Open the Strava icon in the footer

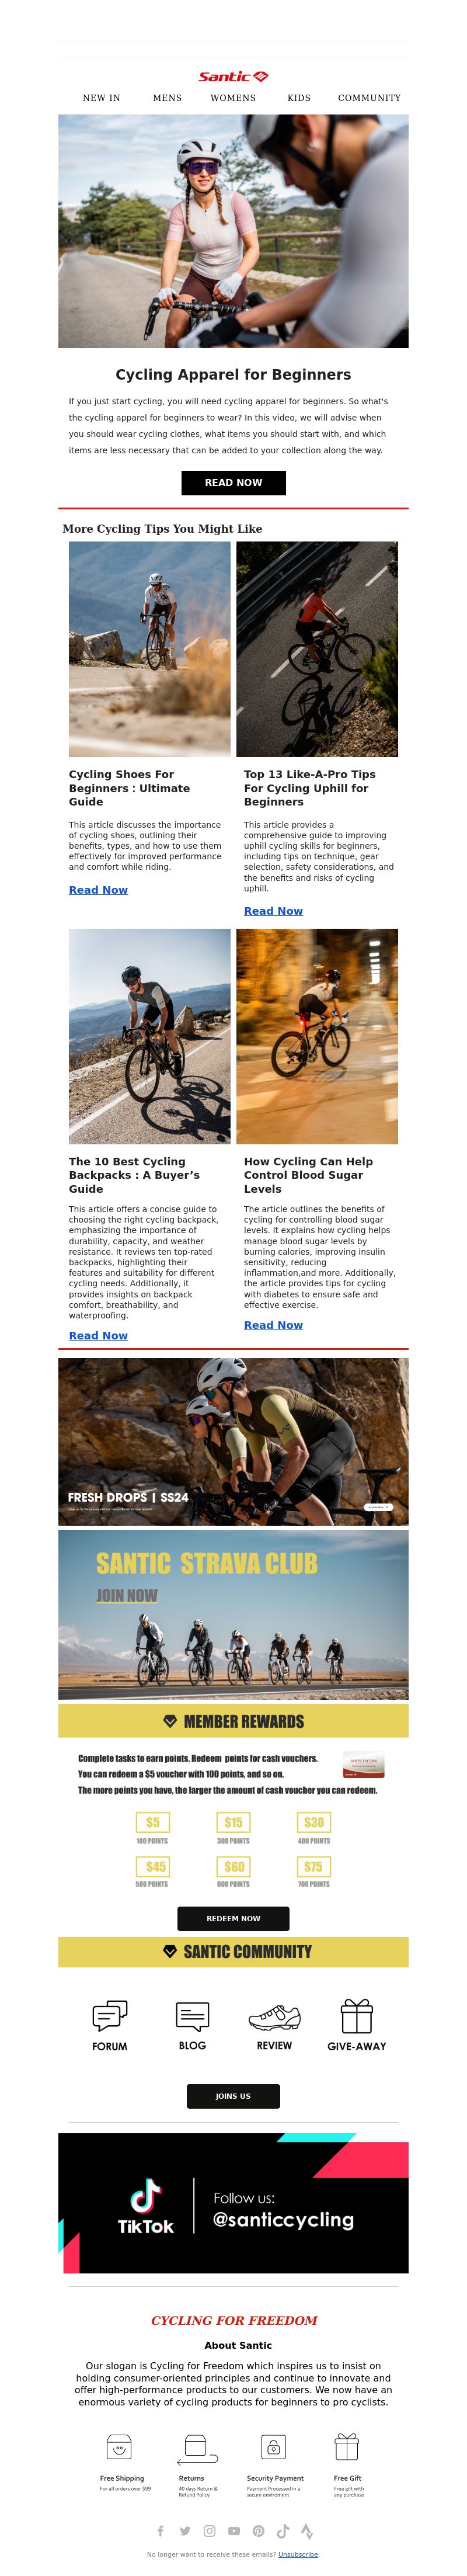(307, 2530)
